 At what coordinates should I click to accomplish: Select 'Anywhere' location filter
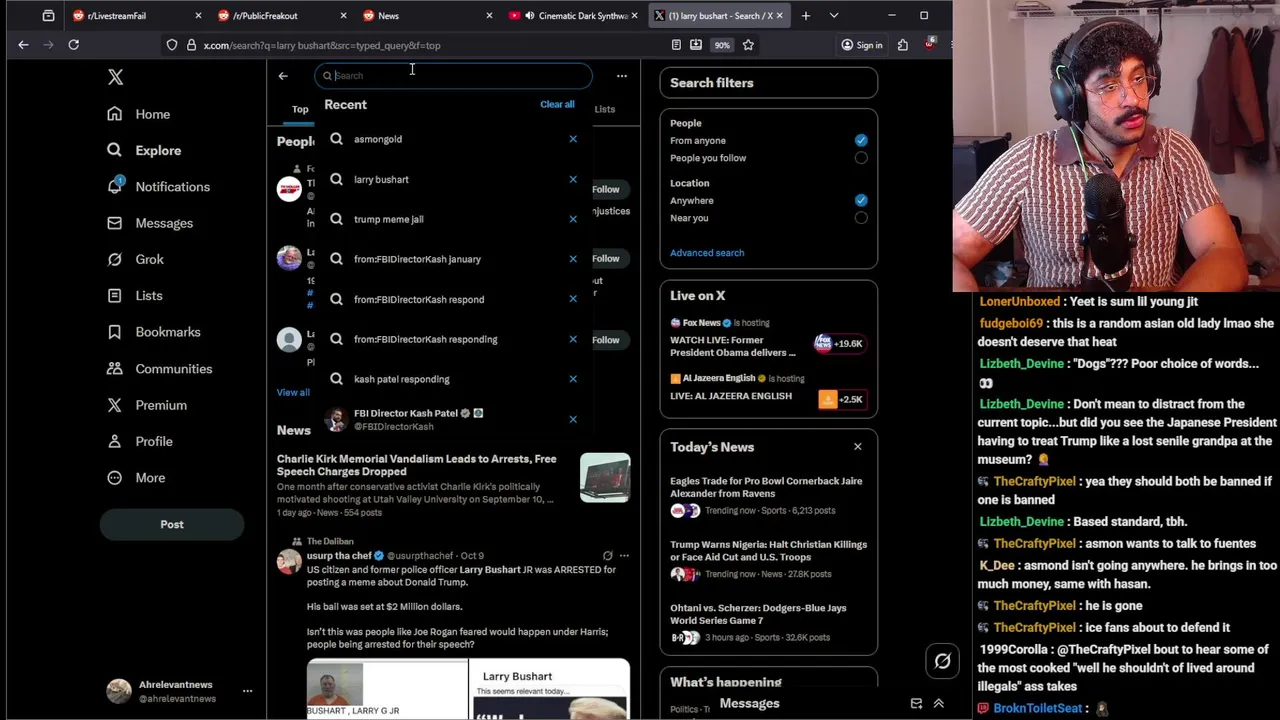(861, 200)
